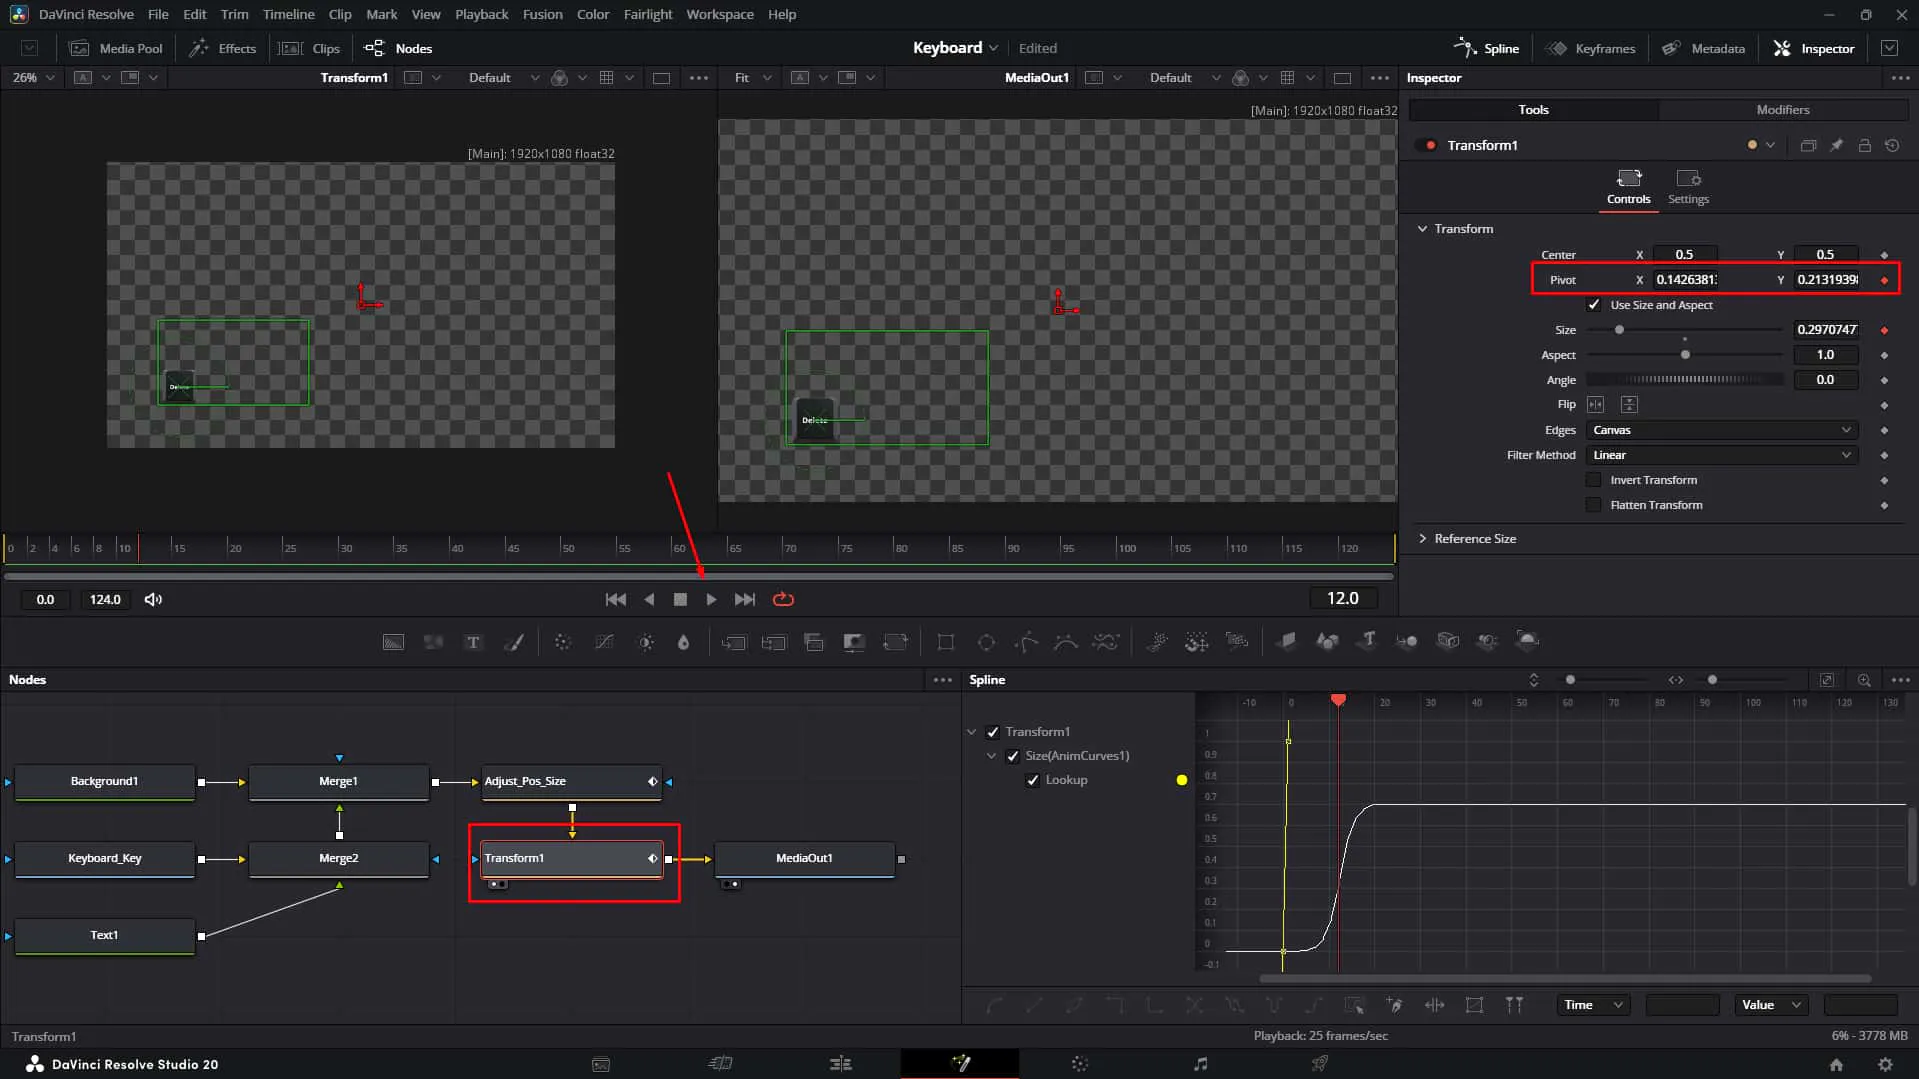Screen dimensions: 1919x1079
Task: Add a Text 3D tool from the toolbar
Action: (x=1368, y=642)
